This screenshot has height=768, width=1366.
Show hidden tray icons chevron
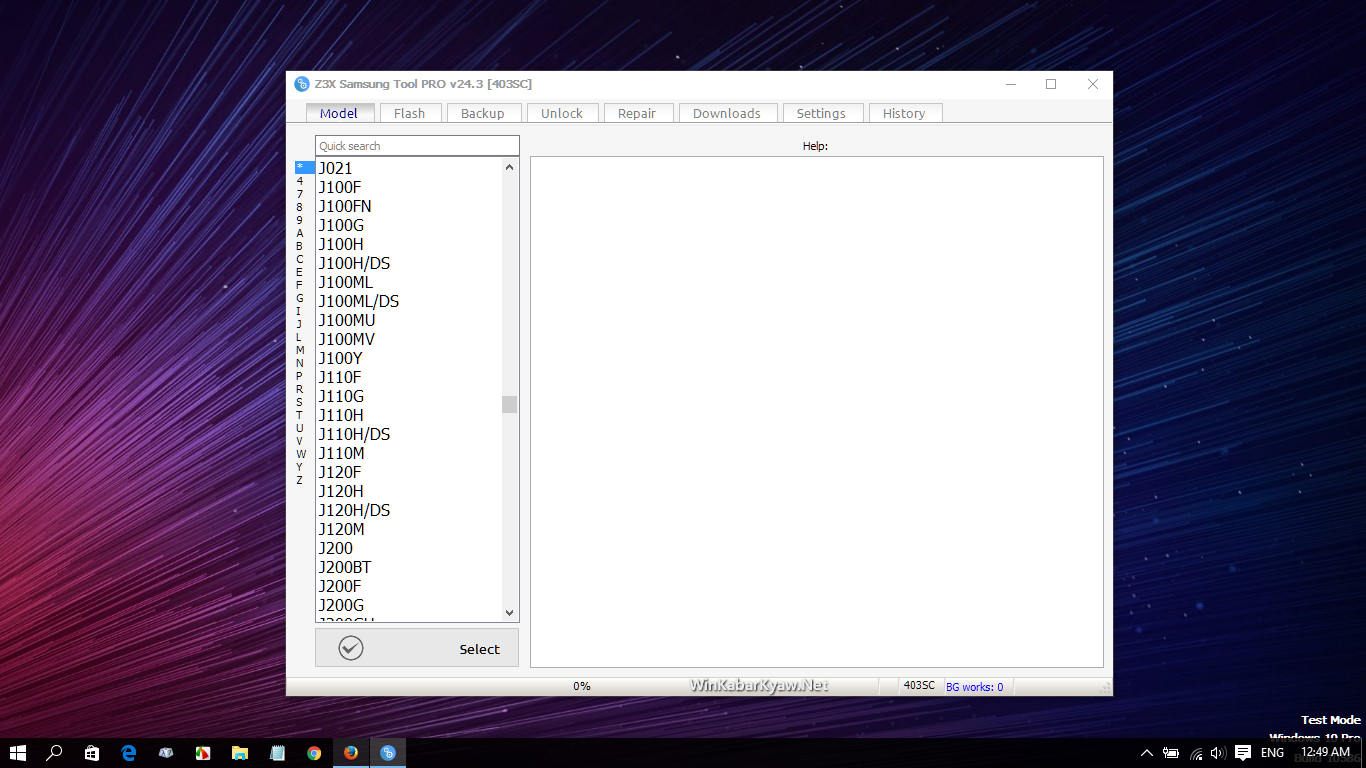tap(1146, 753)
